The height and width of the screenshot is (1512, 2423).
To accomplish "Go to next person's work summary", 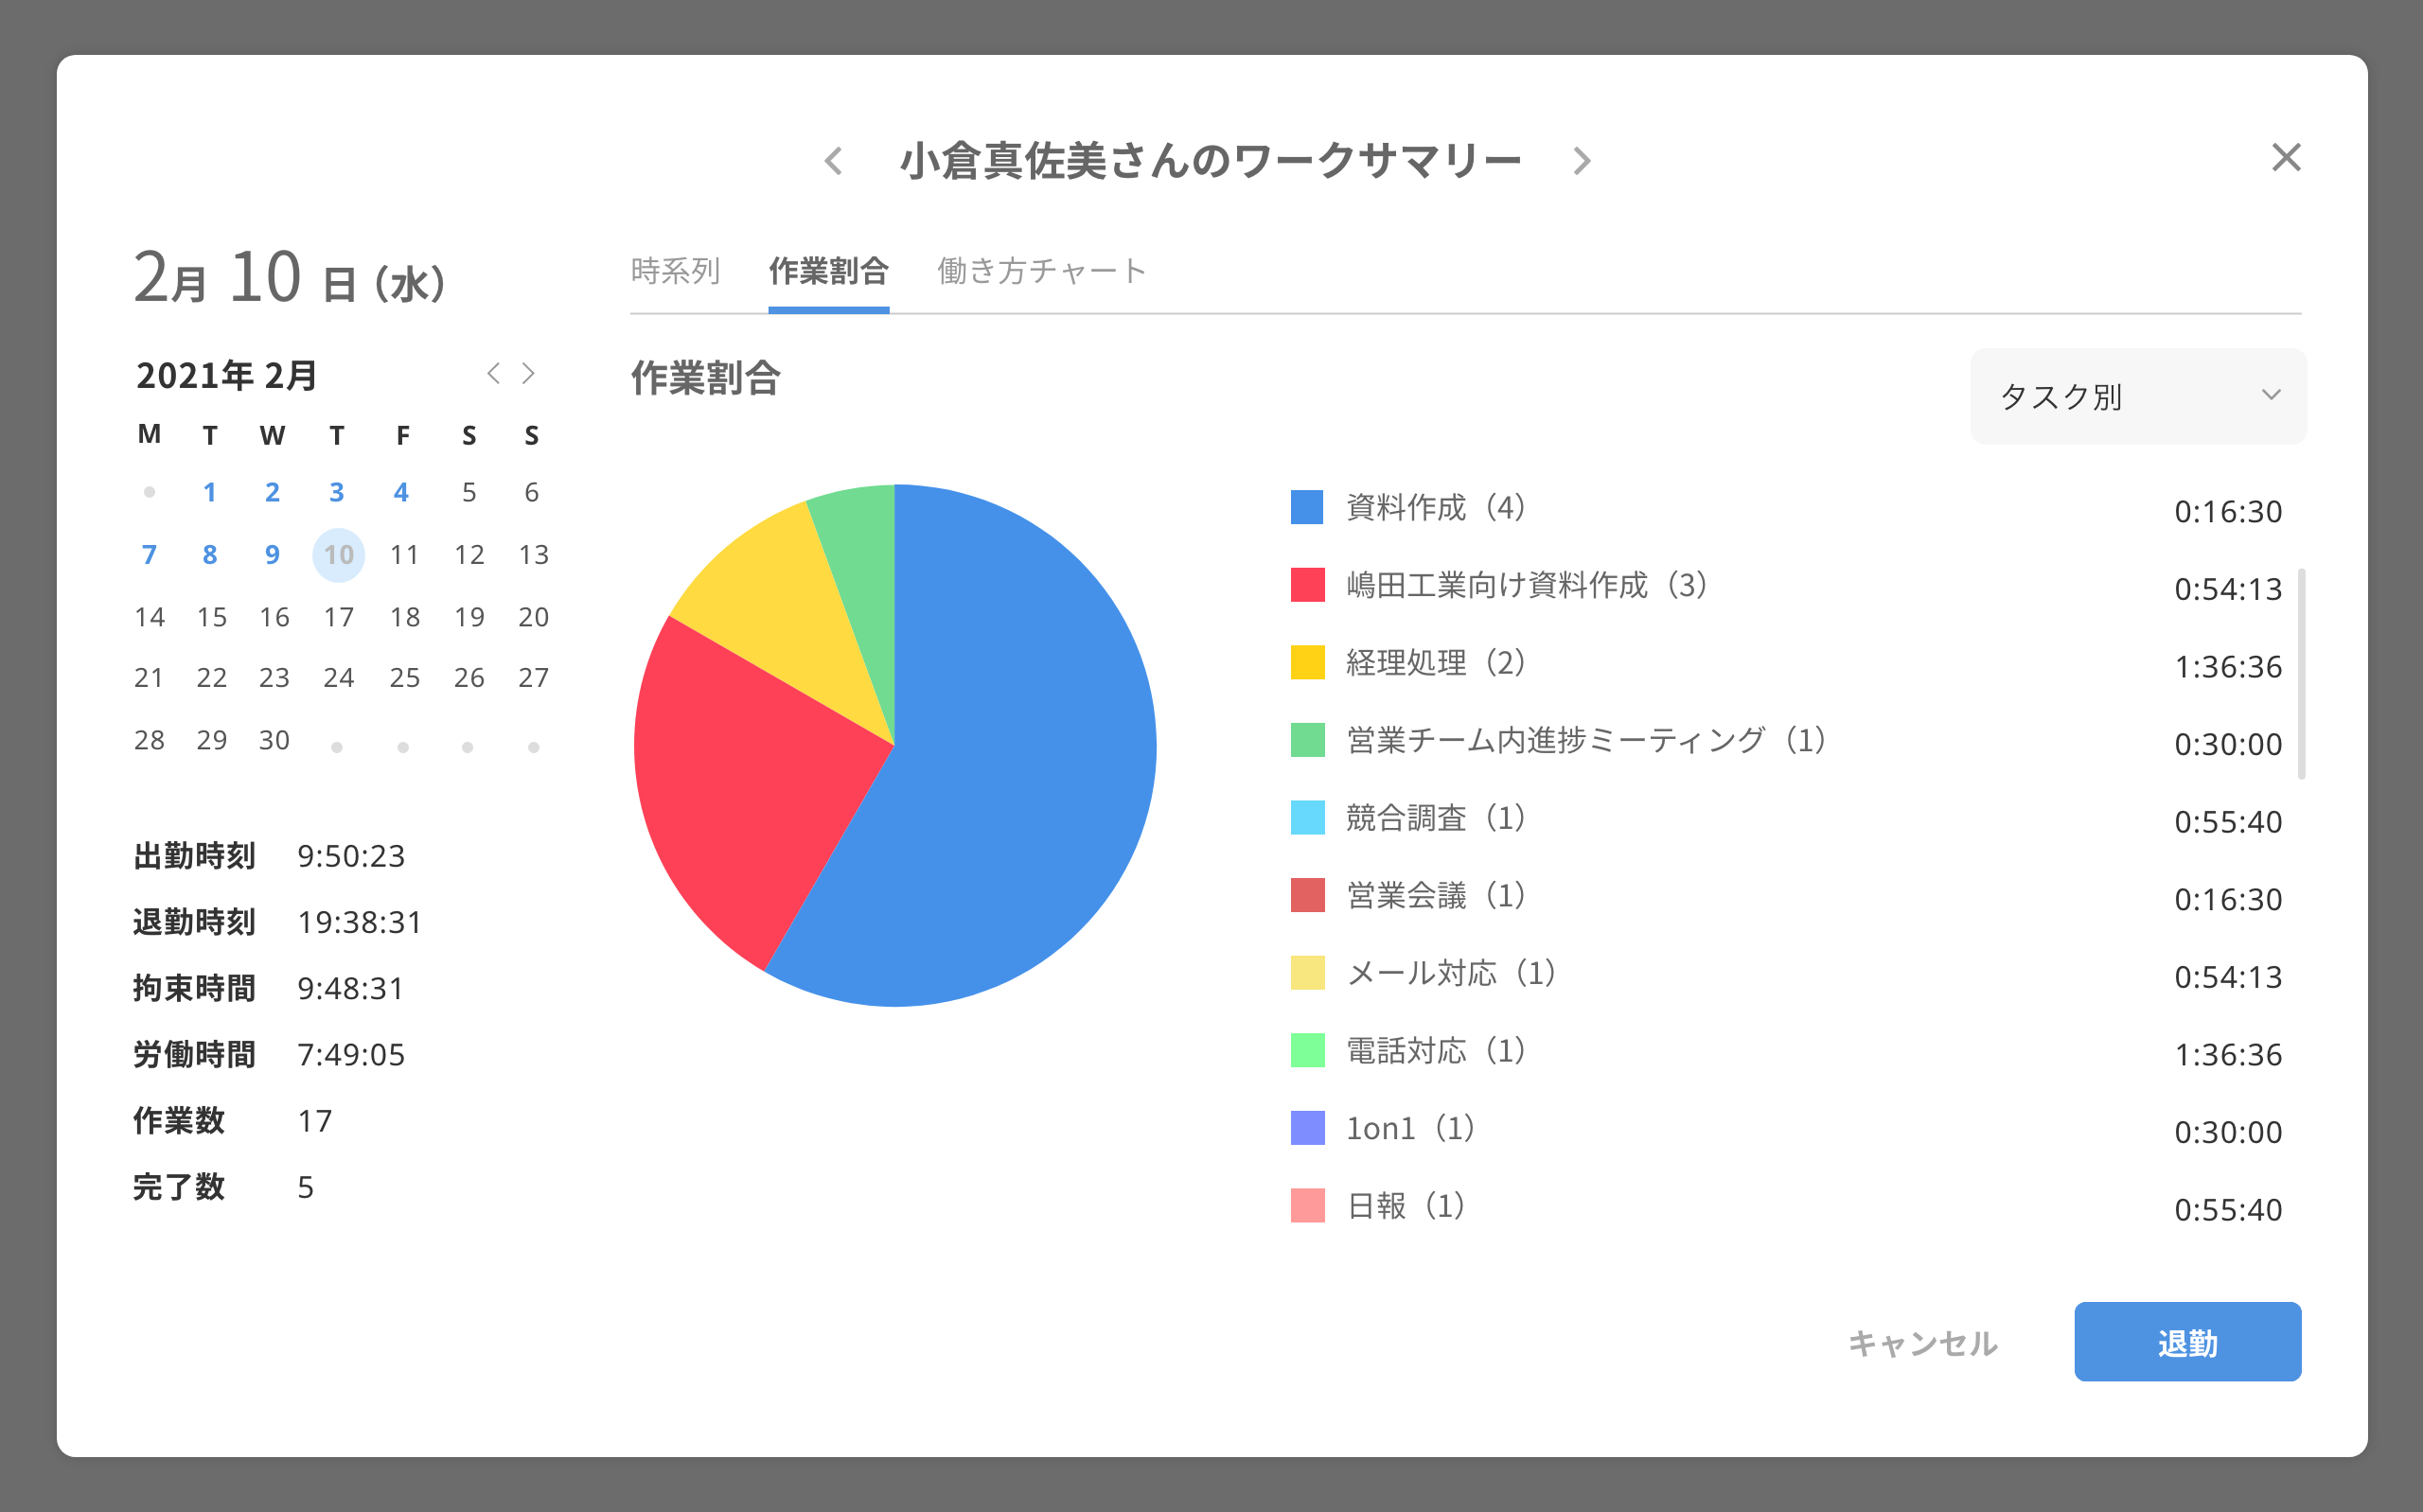I will pyautogui.click(x=1581, y=161).
